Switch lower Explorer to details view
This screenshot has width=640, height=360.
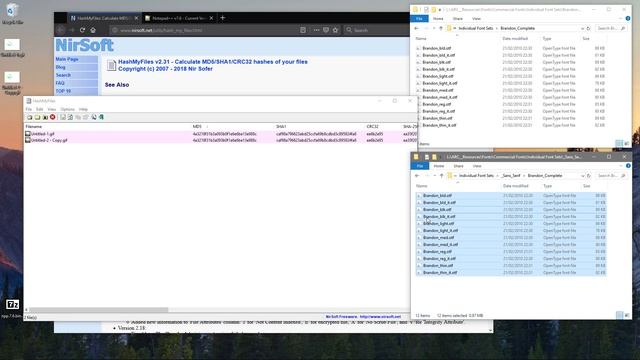tap(620, 315)
